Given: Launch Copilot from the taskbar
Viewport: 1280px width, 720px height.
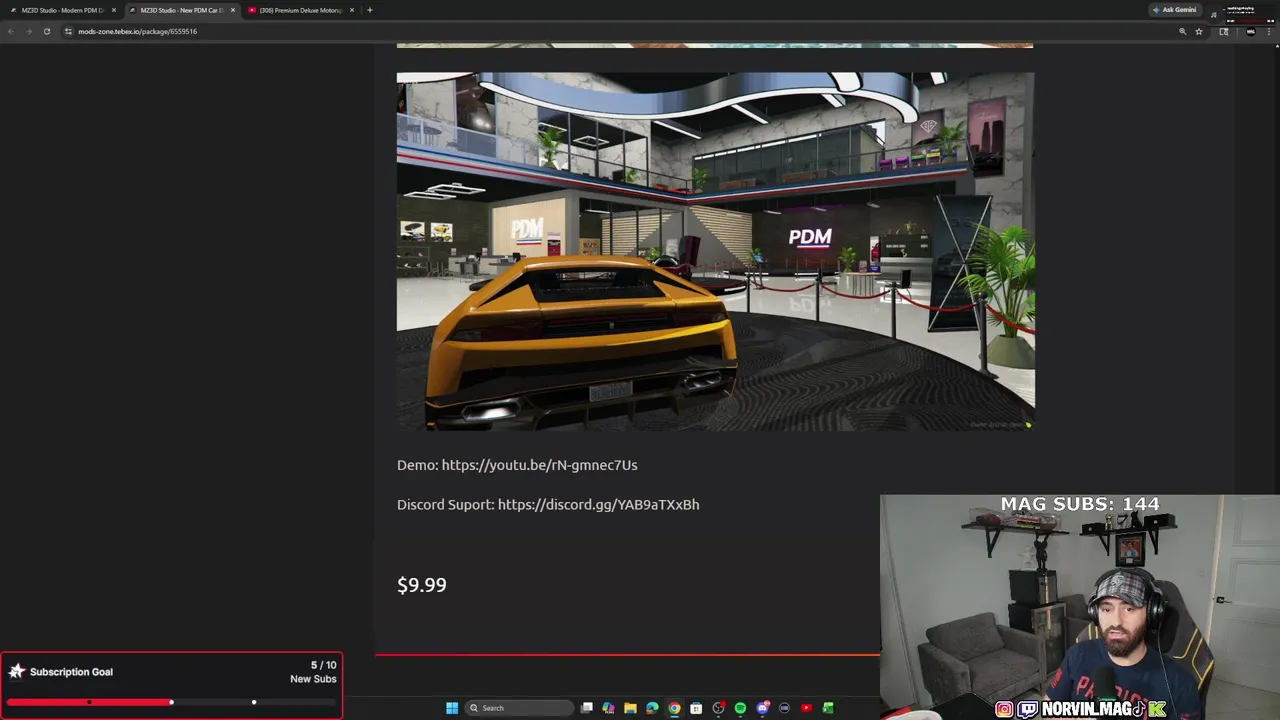Looking at the screenshot, I should point(608,708).
